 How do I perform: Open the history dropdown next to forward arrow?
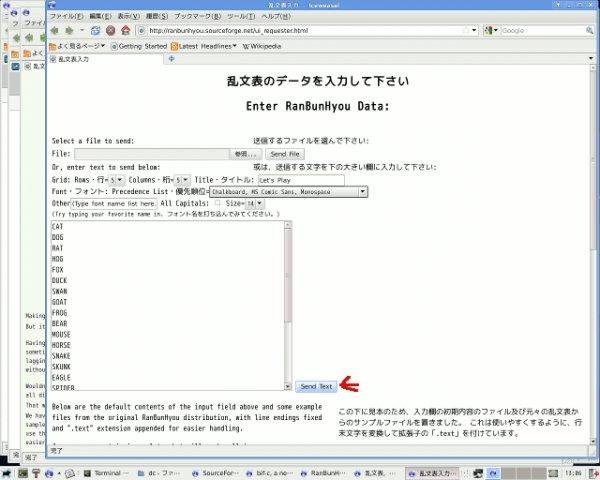click(x=82, y=30)
